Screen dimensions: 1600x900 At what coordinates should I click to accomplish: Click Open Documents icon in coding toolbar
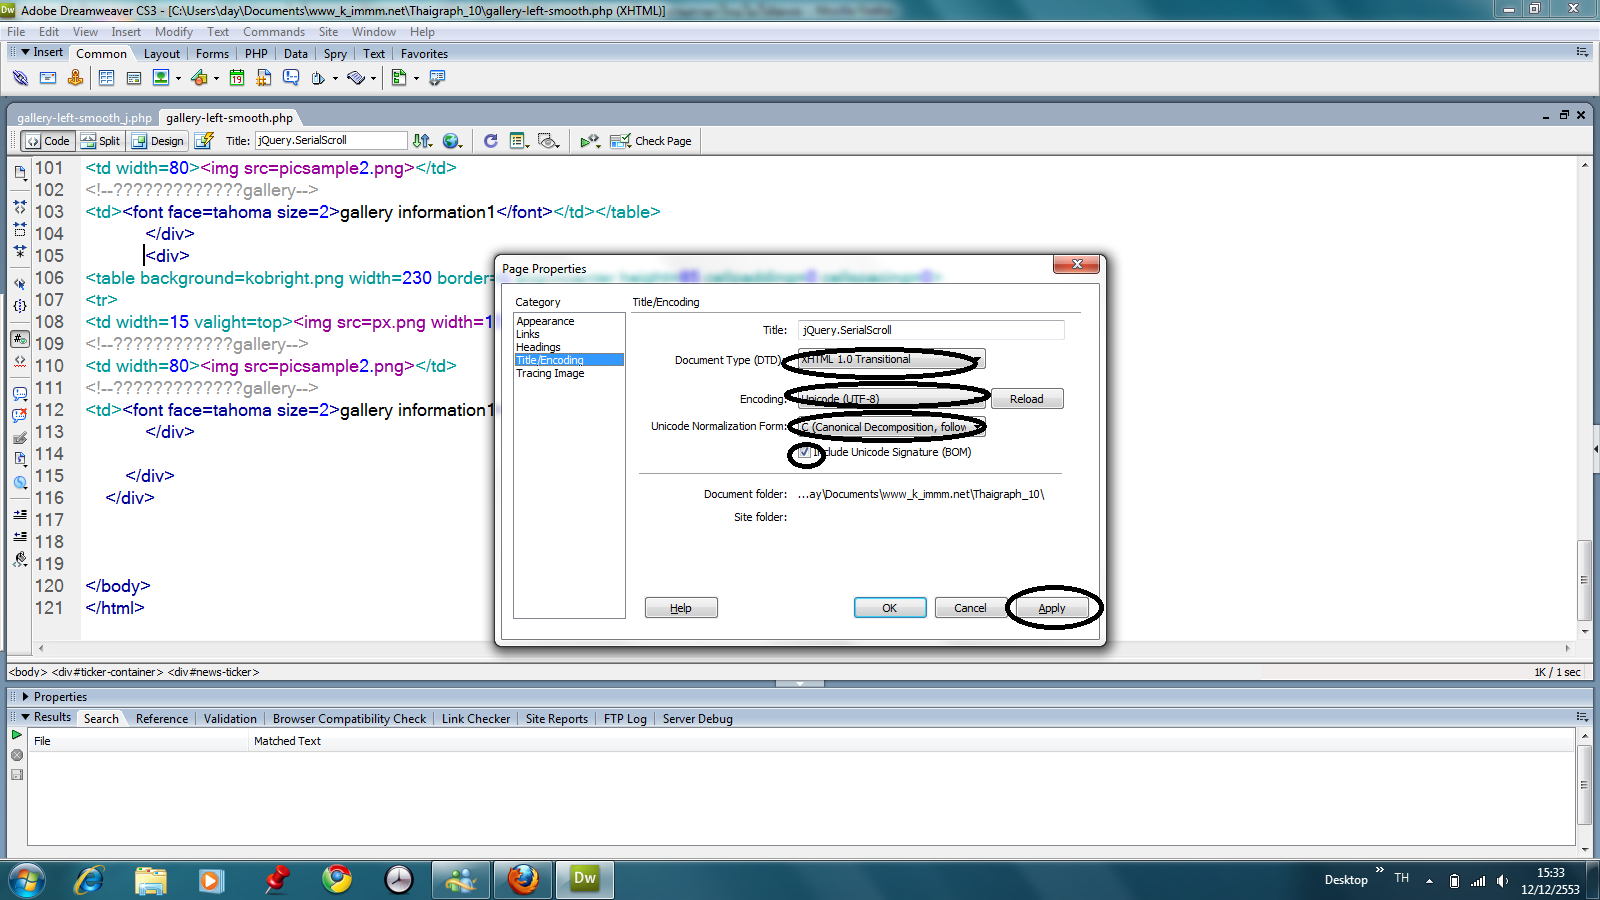coord(20,173)
